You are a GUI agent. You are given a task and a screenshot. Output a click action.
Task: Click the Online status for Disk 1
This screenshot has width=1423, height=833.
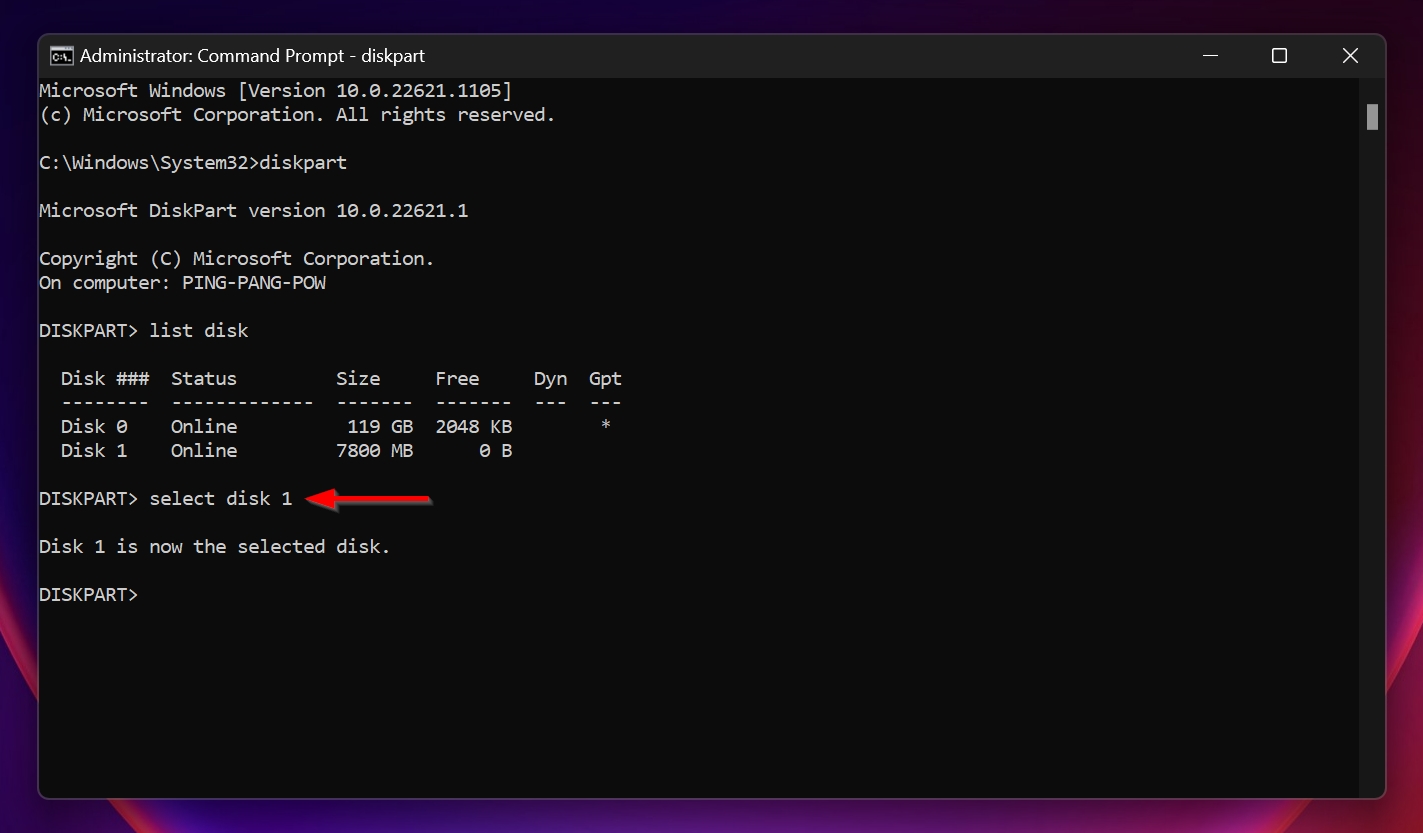coord(204,451)
